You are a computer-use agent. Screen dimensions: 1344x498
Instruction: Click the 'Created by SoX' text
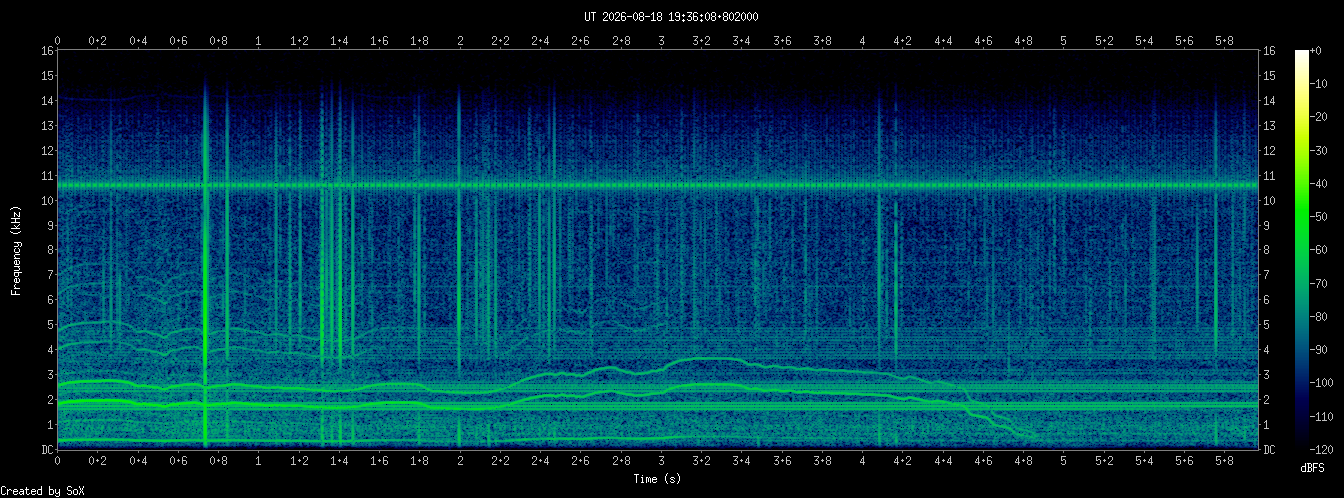37,490
